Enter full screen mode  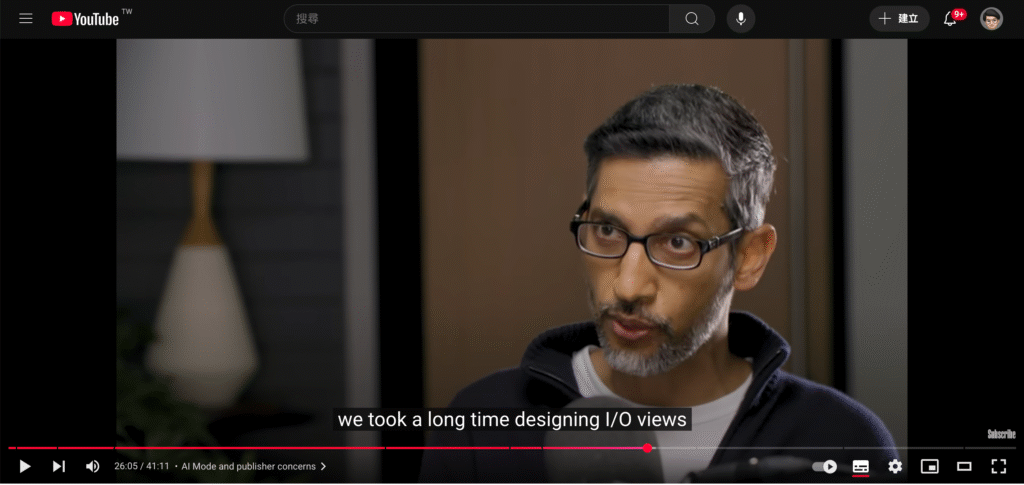[998, 466]
